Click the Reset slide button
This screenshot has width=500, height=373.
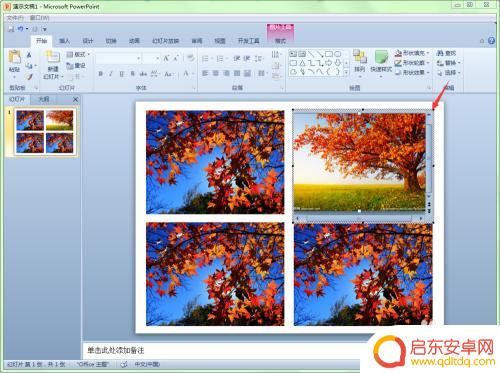(76, 65)
